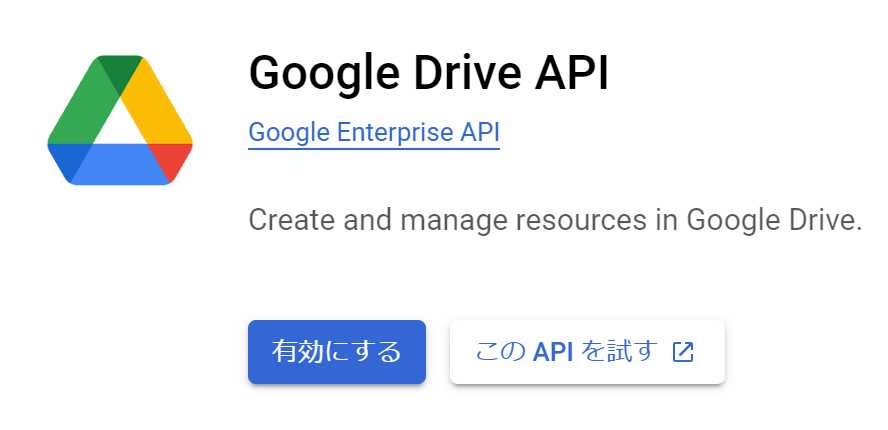Click the word 'Google' in the main heading

[x=314, y=72]
